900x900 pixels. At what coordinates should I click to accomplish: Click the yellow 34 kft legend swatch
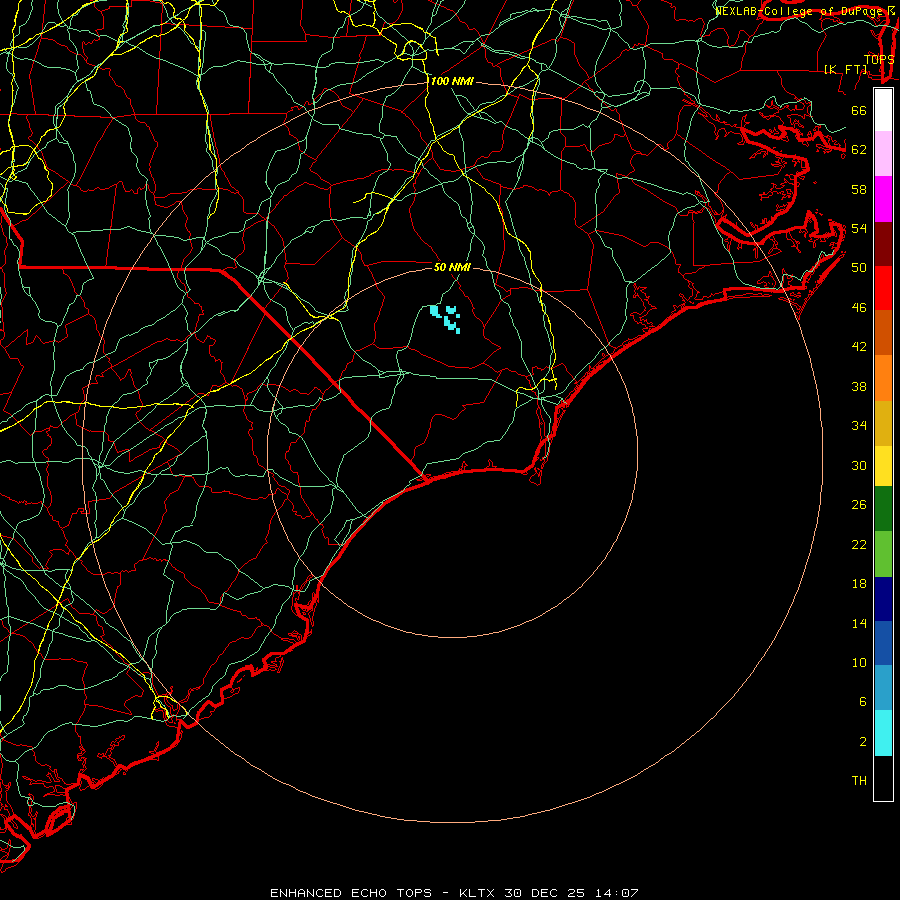point(883,466)
